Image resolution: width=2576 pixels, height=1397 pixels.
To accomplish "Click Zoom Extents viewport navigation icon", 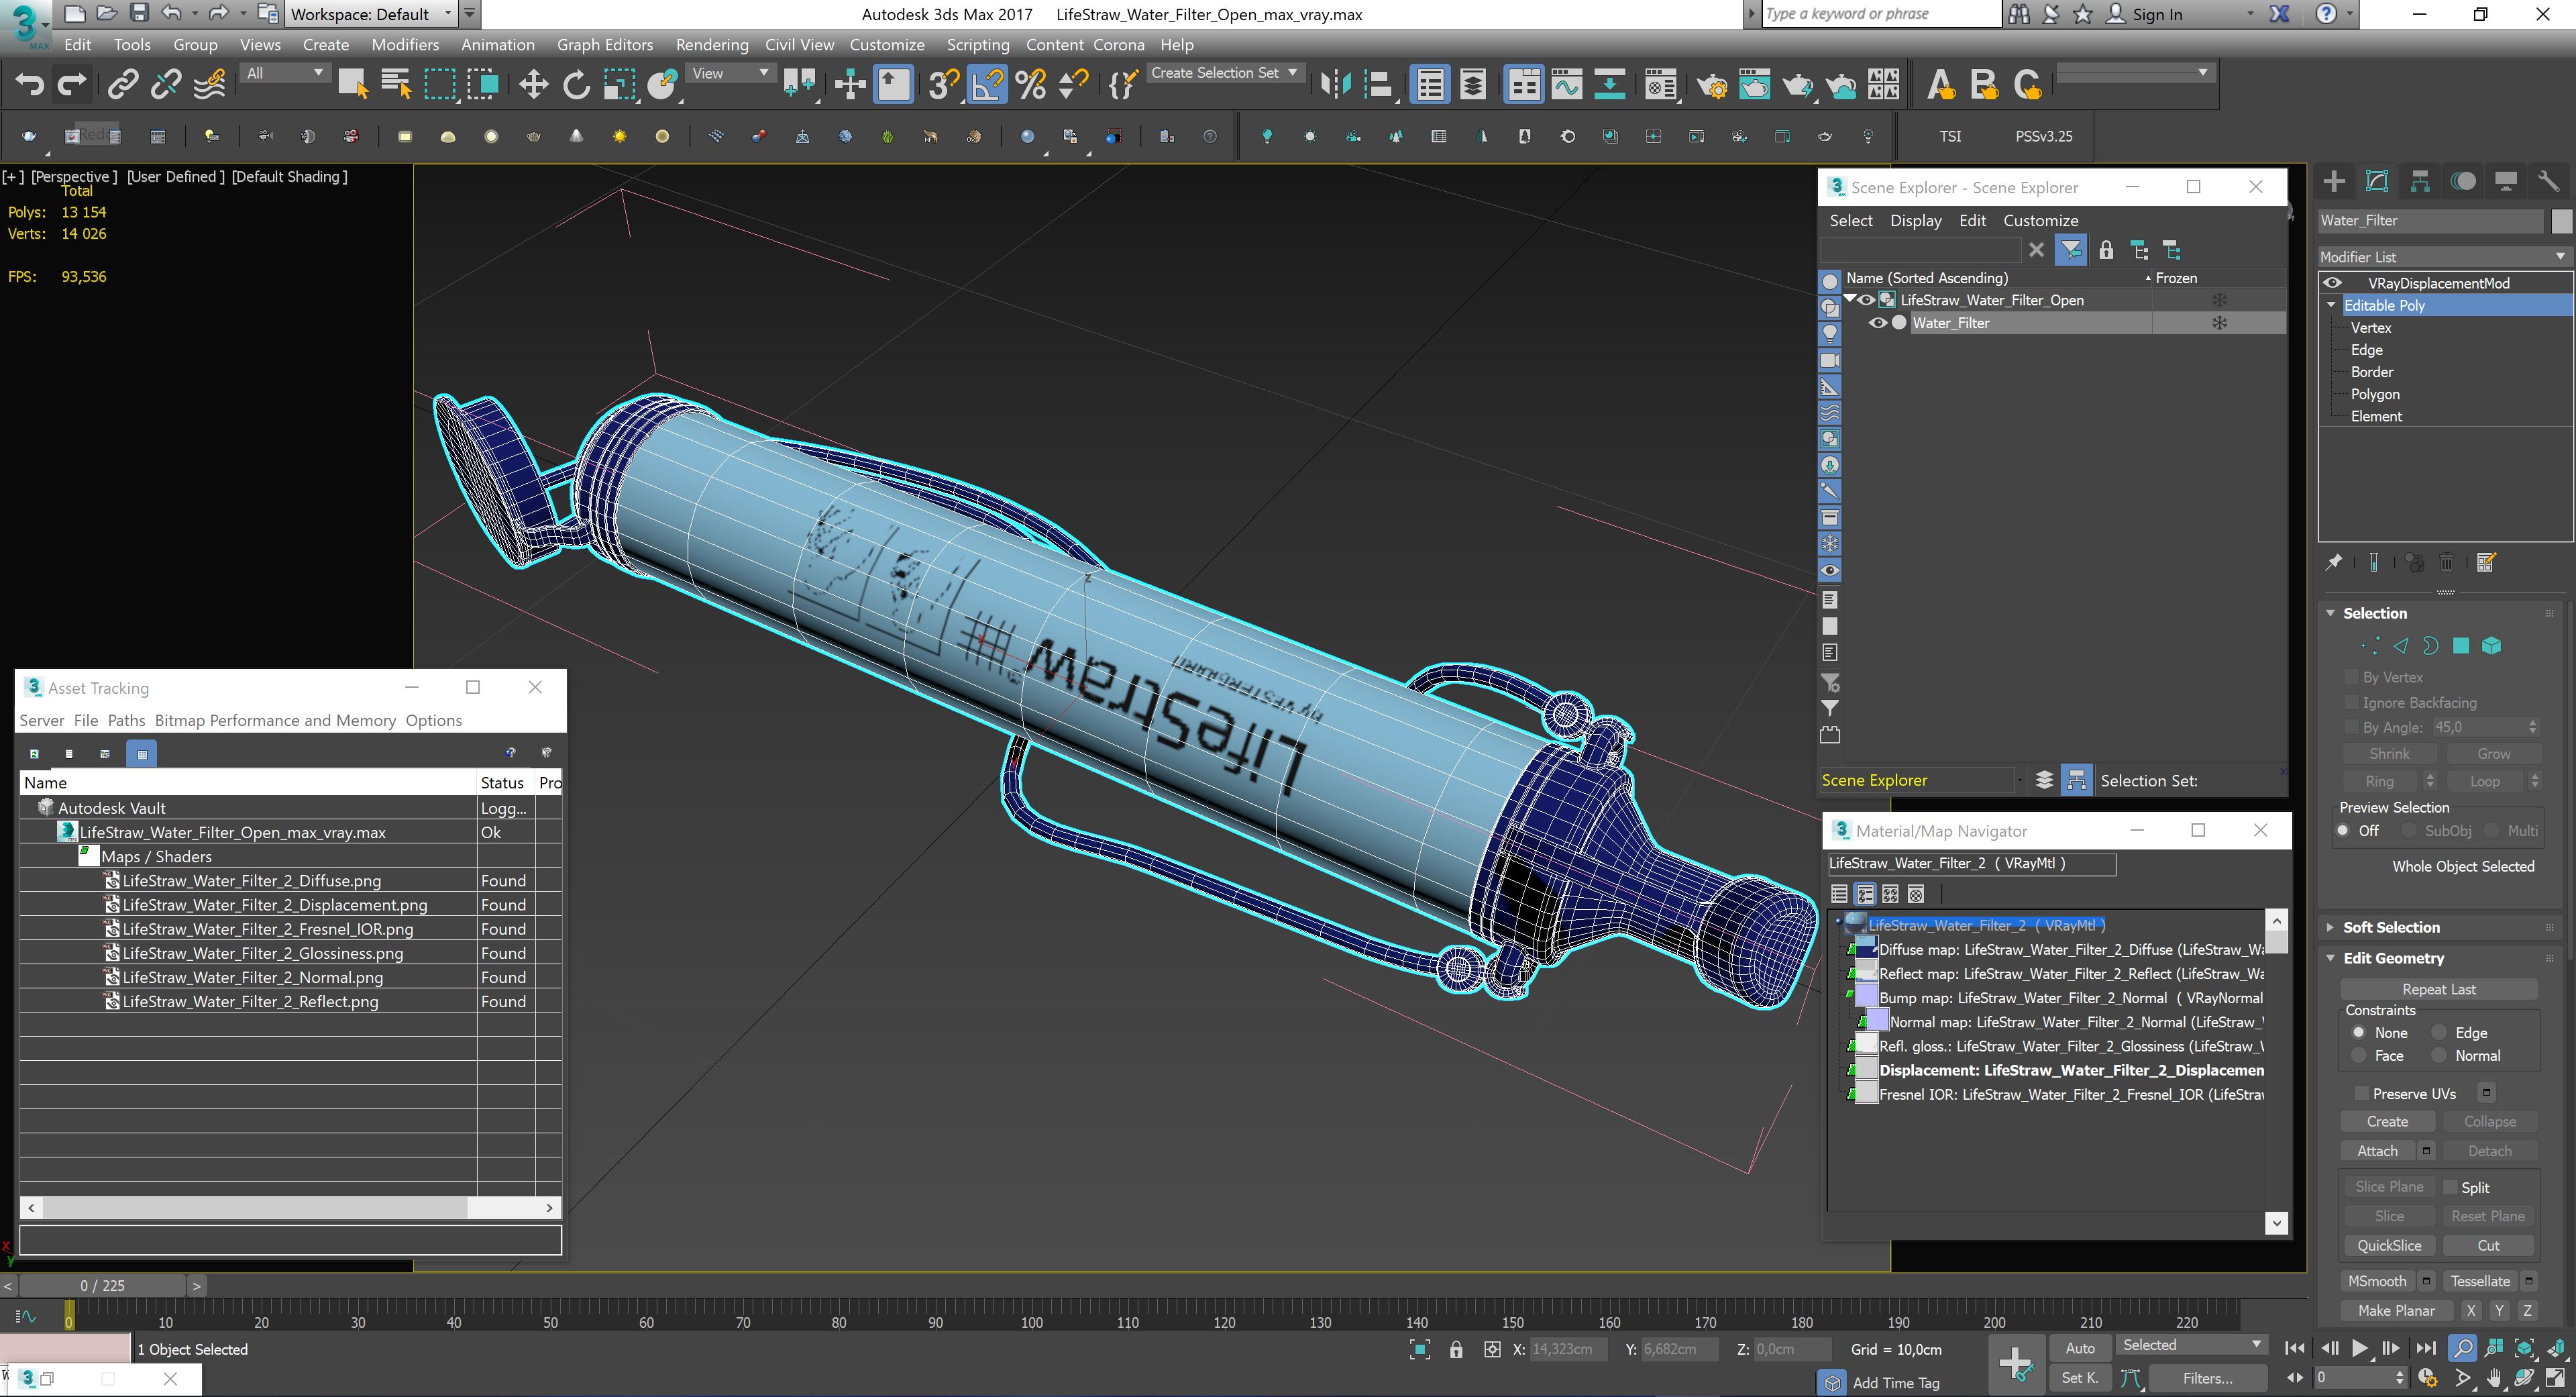I will [x=2524, y=1348].
